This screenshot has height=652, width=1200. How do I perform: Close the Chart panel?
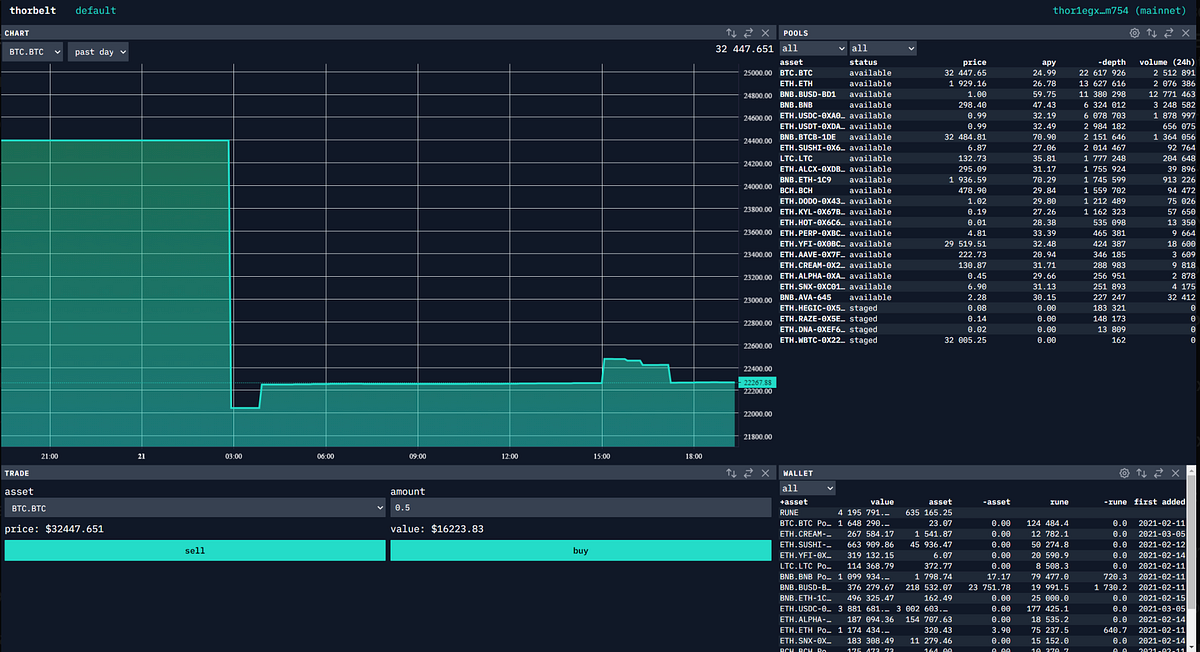[x=765, y=33]
